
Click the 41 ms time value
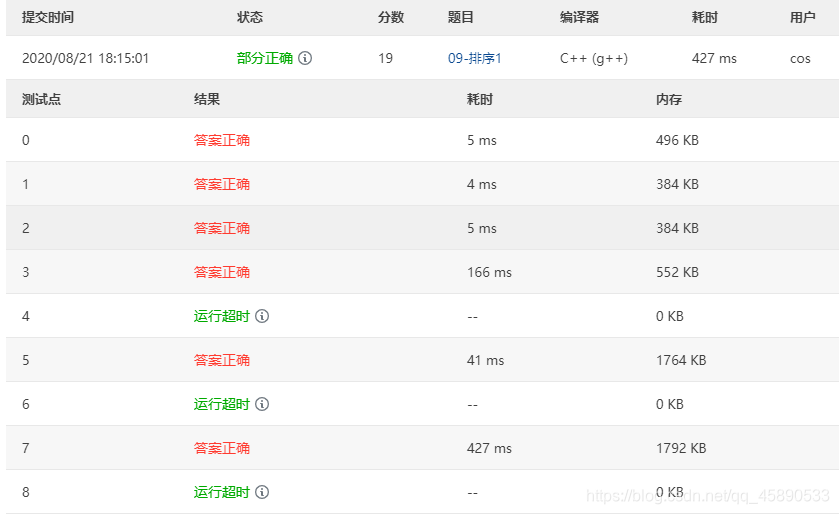485,360
